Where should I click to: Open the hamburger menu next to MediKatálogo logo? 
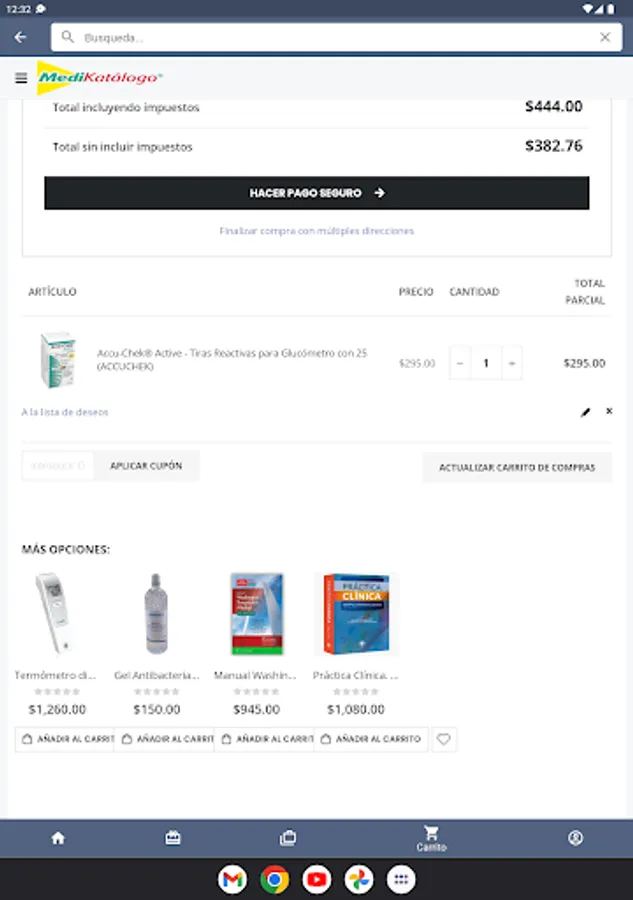[21, 78]
